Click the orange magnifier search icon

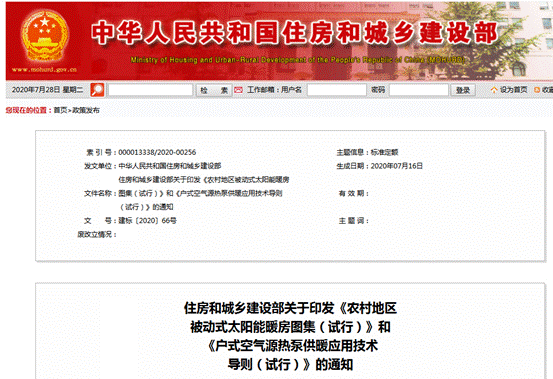[97, 90]
